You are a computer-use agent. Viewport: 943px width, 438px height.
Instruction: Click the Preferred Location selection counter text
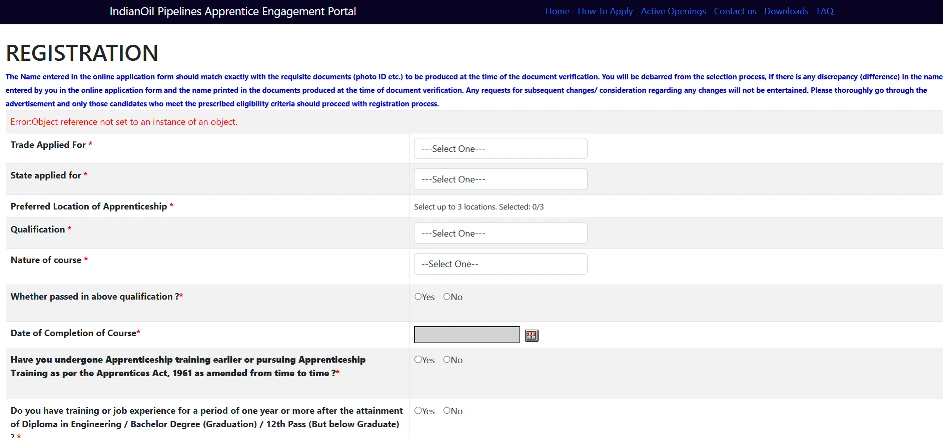point(479,207)
